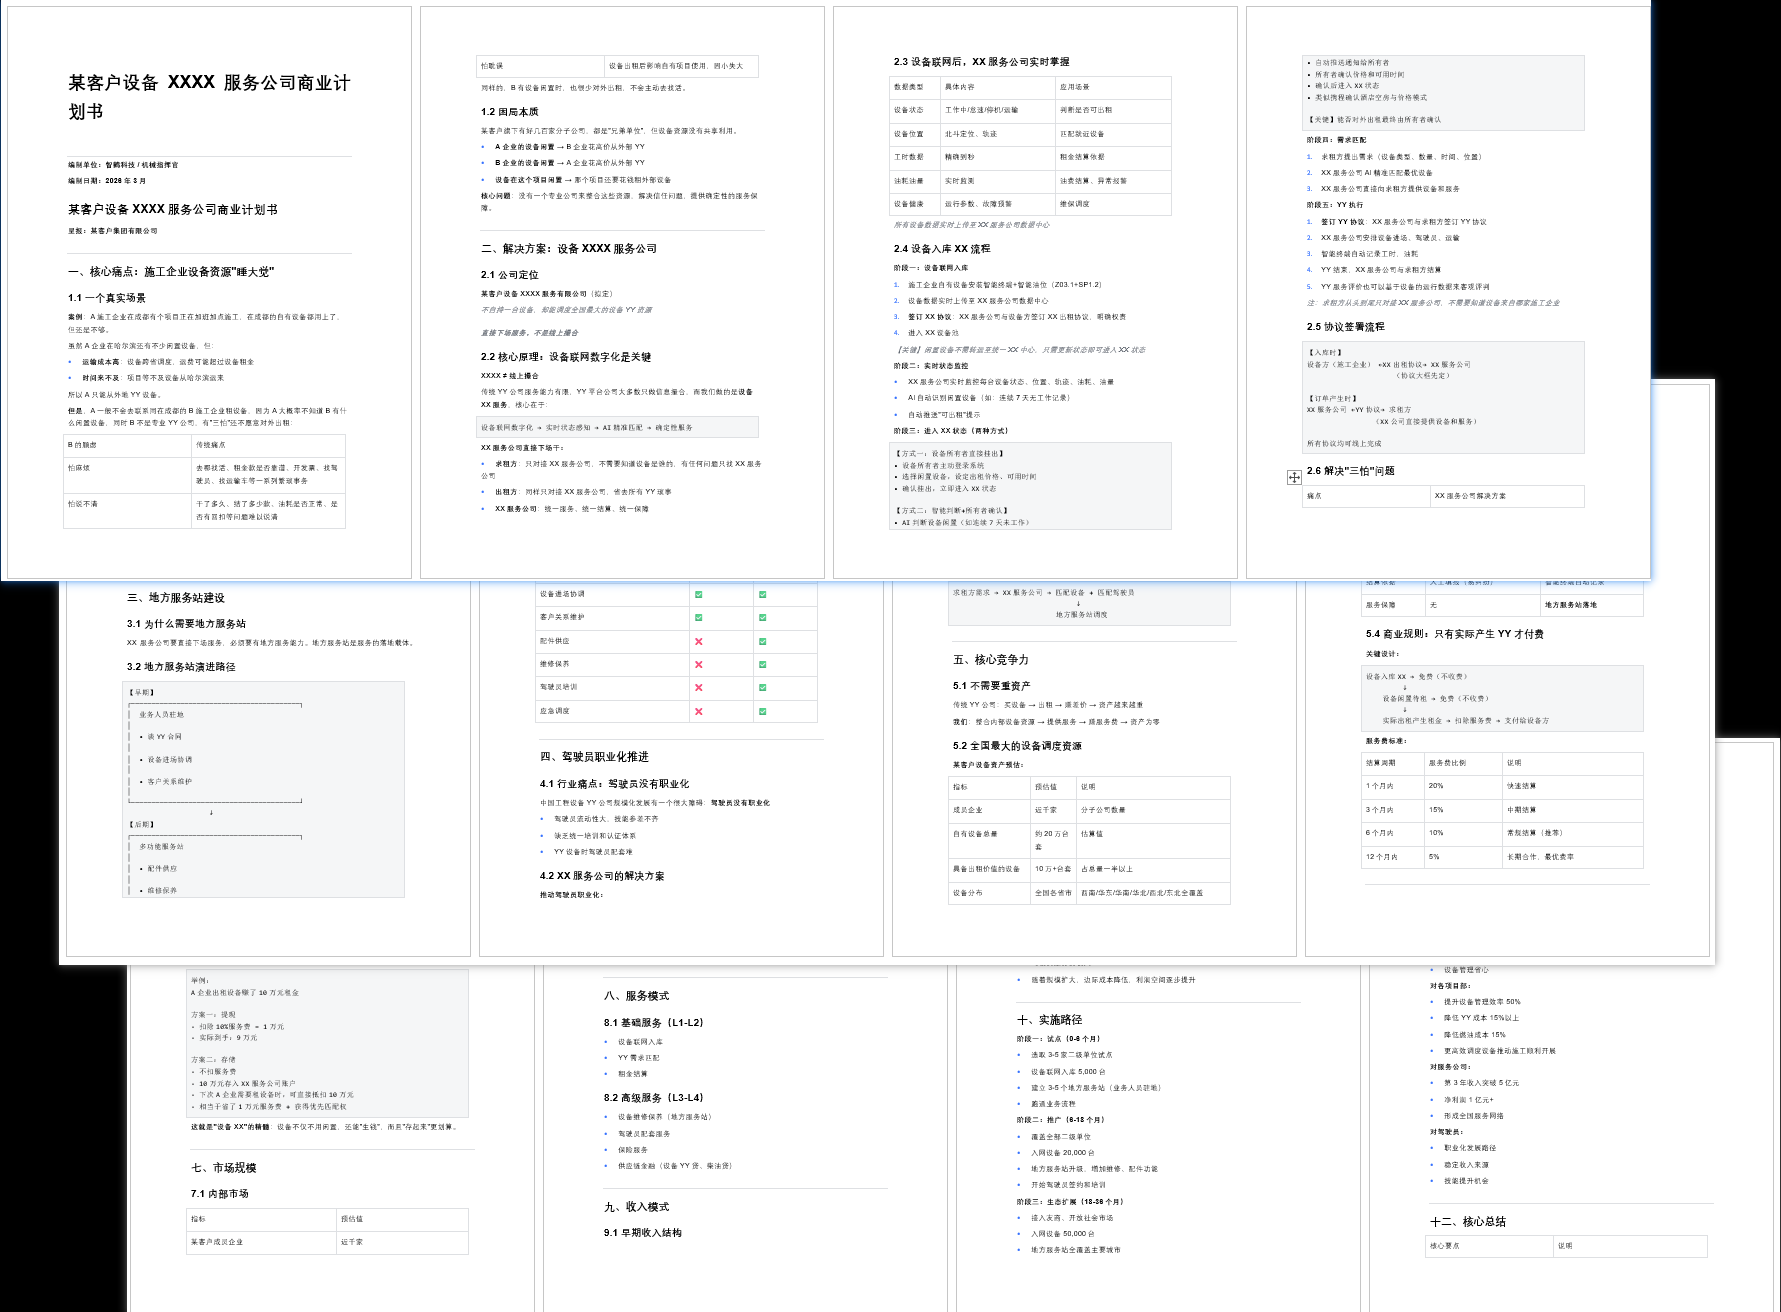Viewport: 1781px width, 1312px height.
Task: Click the red X in the 配件供应 row
Action: (698, 641)
